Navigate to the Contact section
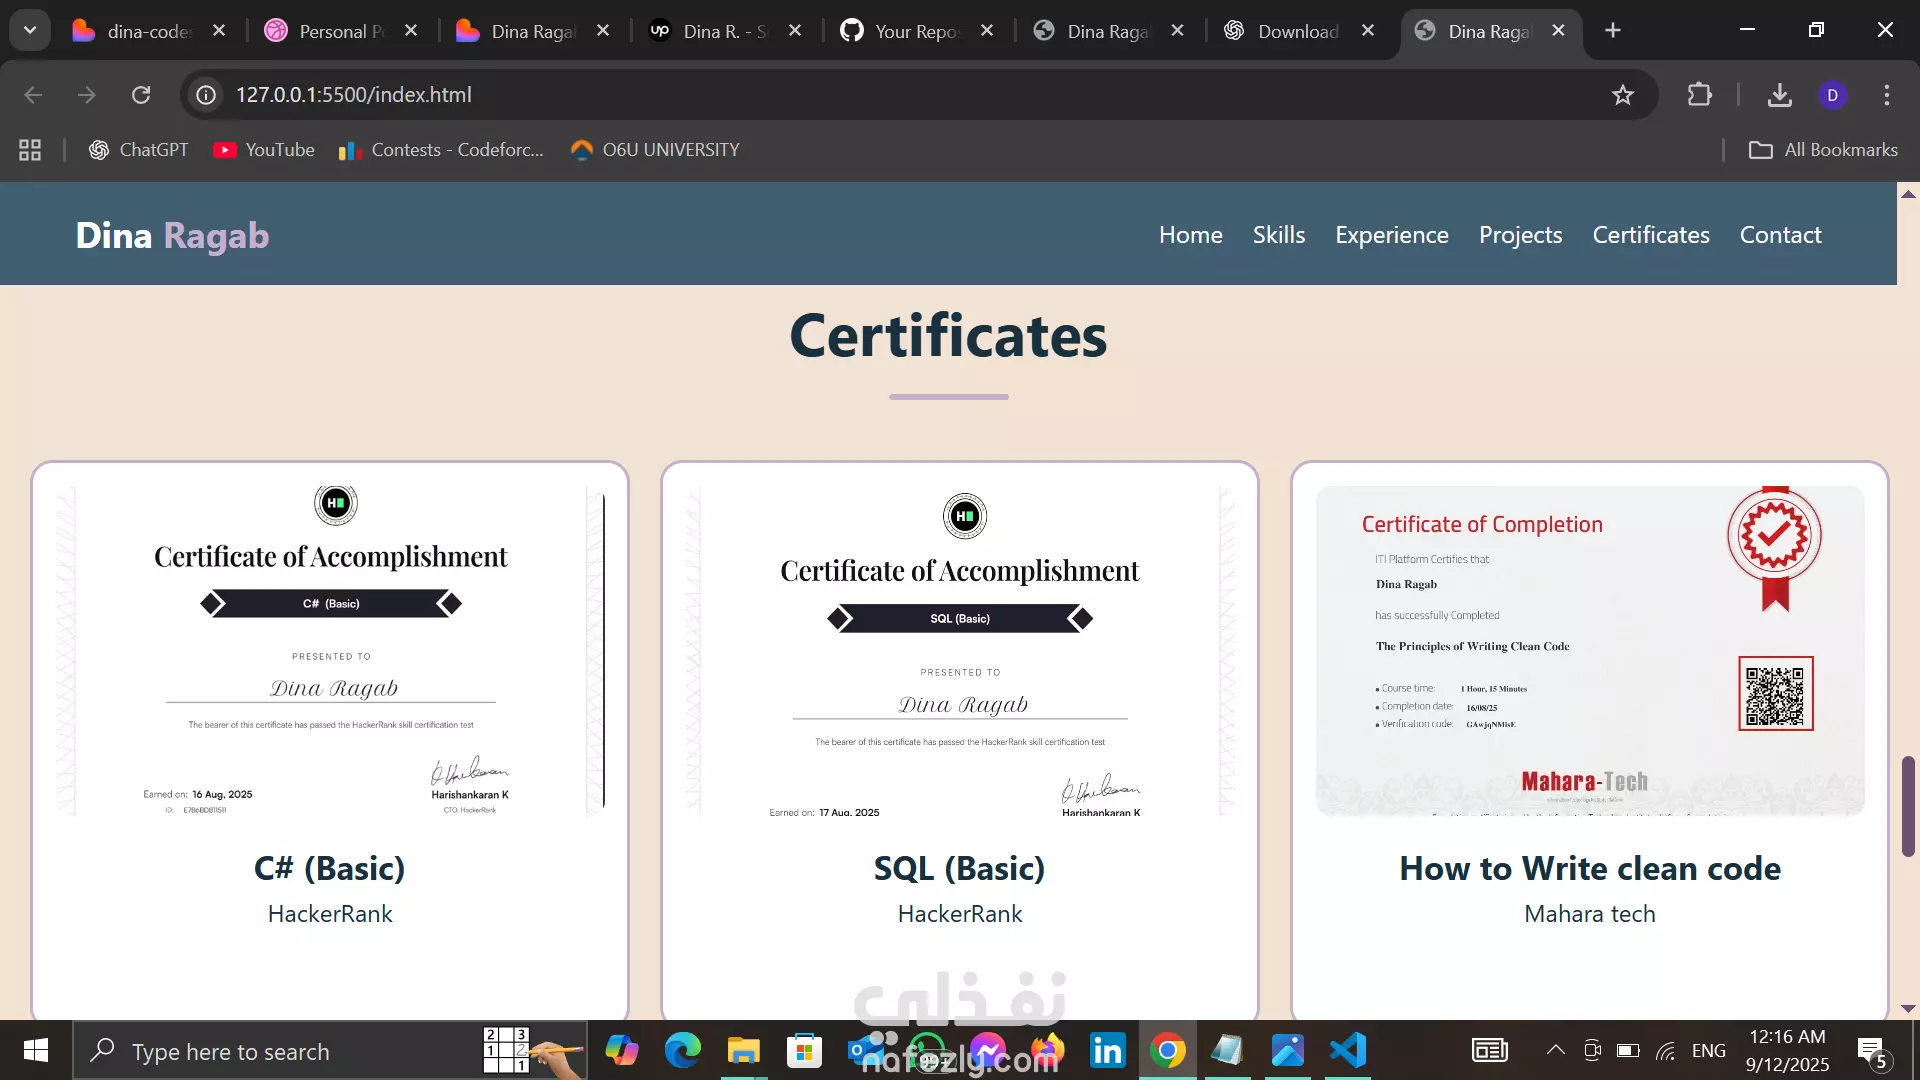 click(x=1780, y=235)
